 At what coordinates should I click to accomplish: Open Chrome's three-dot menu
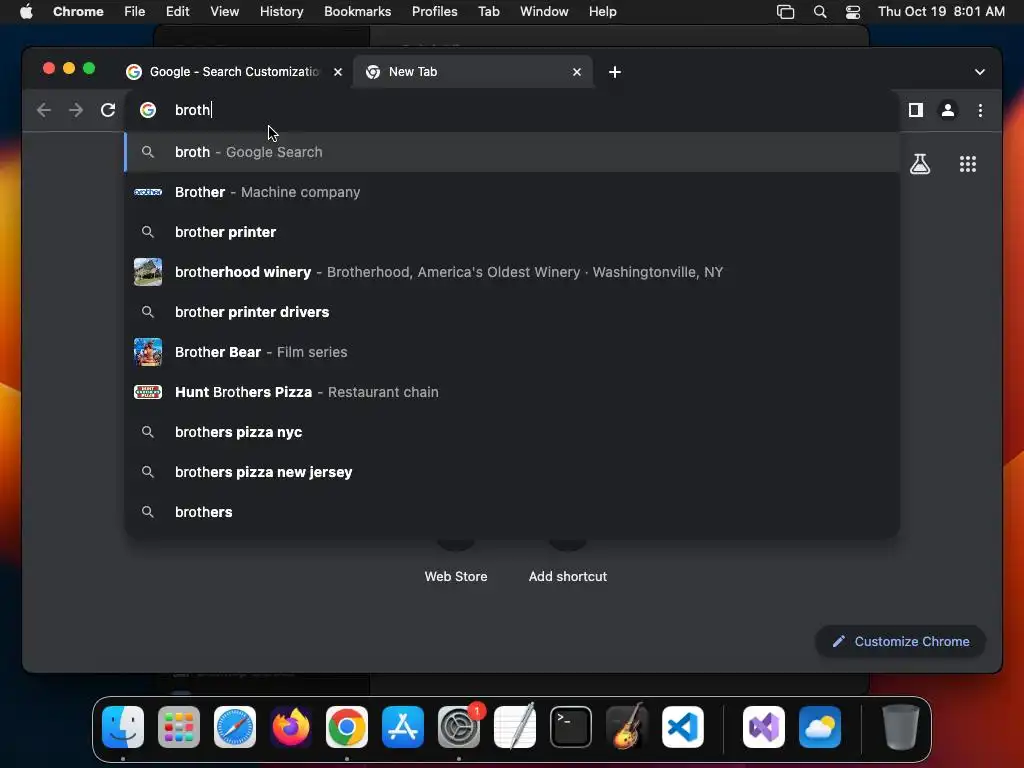tap(980, 110)
